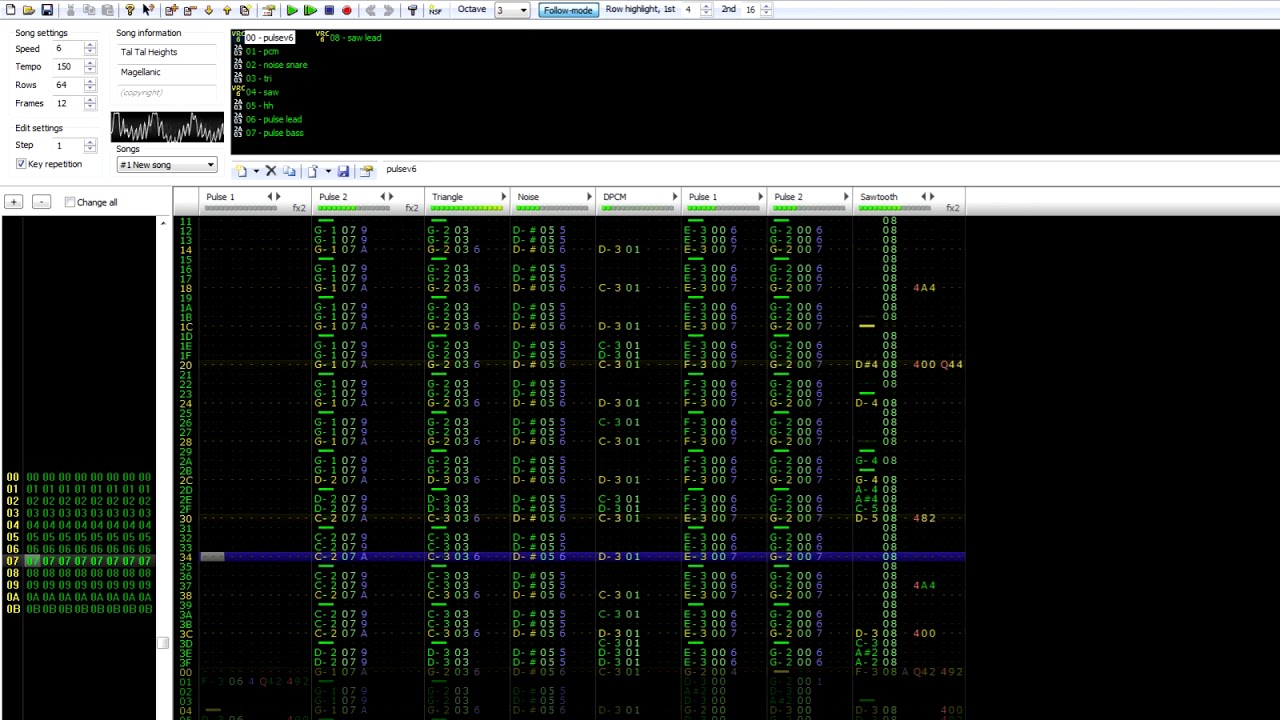Image resolution: width=1280 pixels, height=720 pixels.
Task: Add a new instrument
Action: (x=242, y=171)
